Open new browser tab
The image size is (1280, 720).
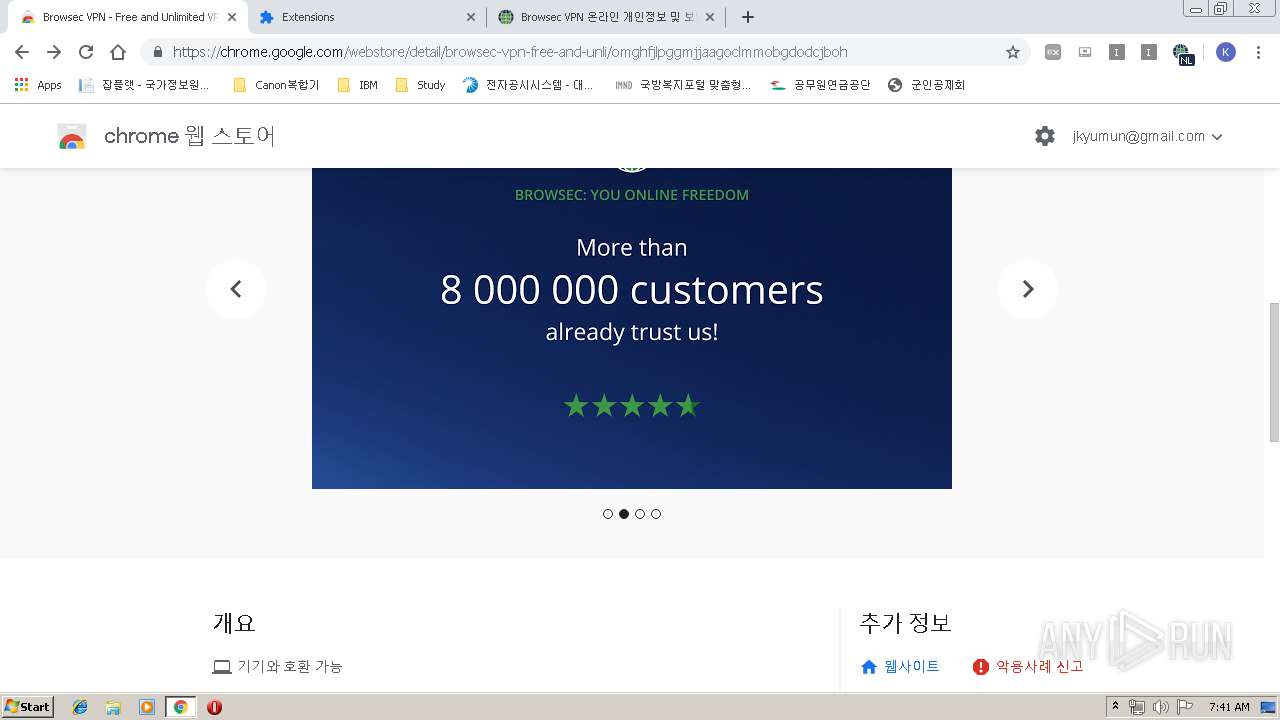click(748, 17)
